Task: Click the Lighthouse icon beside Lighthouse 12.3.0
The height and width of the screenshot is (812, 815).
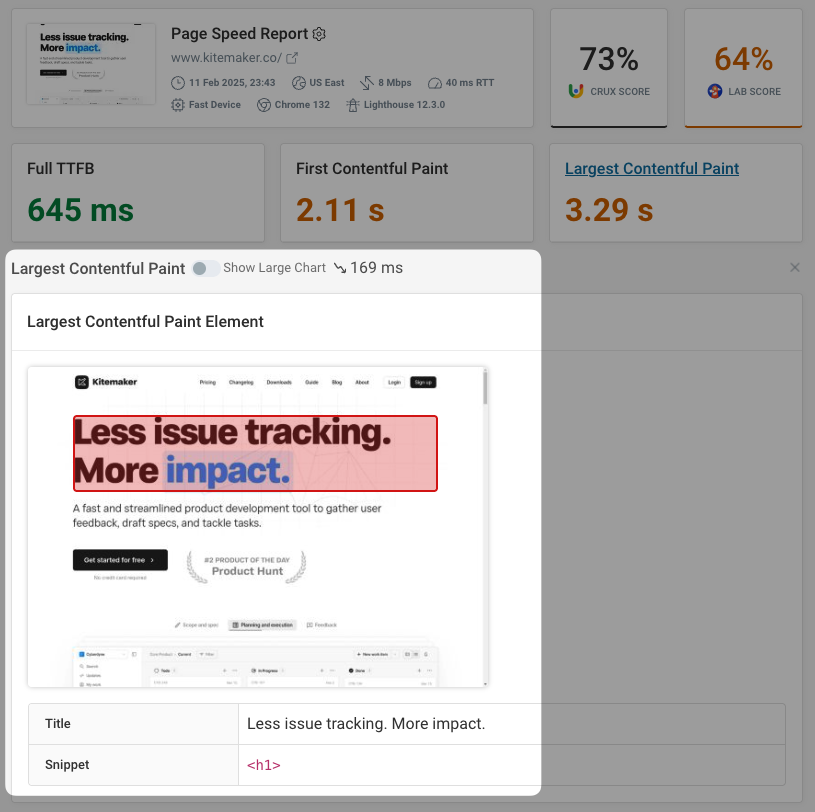Action: point(352,105)
